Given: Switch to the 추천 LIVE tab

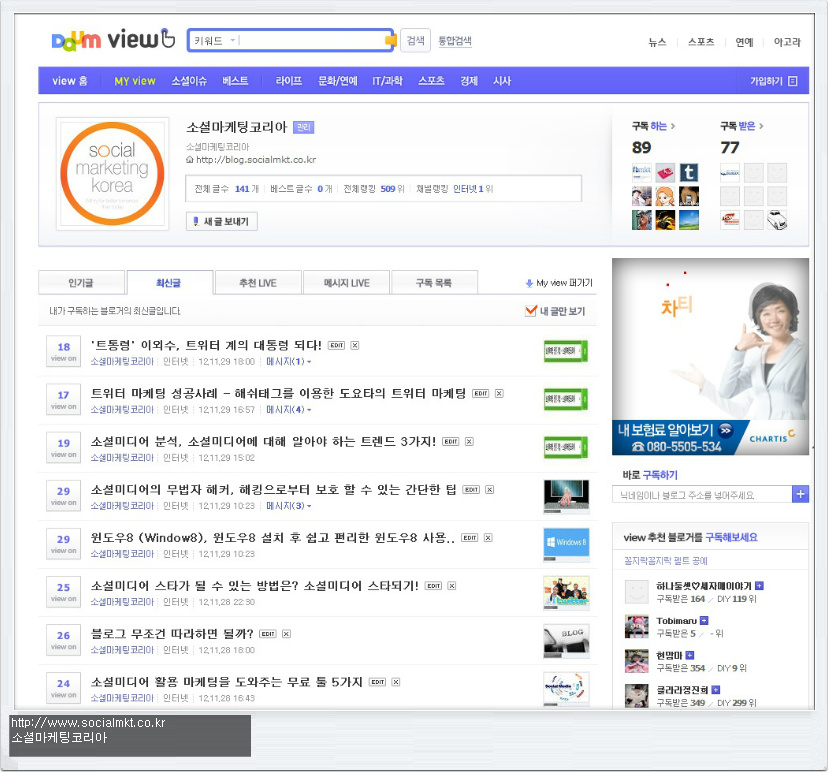Looking at the screenshot, I should coord(258,283).
